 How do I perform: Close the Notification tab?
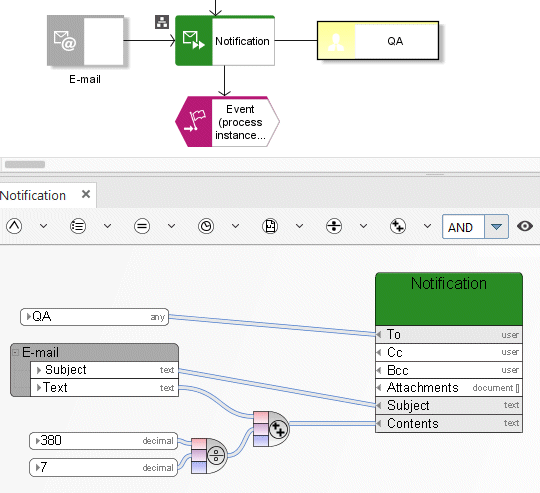pyautogui.click(x=86, y=194)
